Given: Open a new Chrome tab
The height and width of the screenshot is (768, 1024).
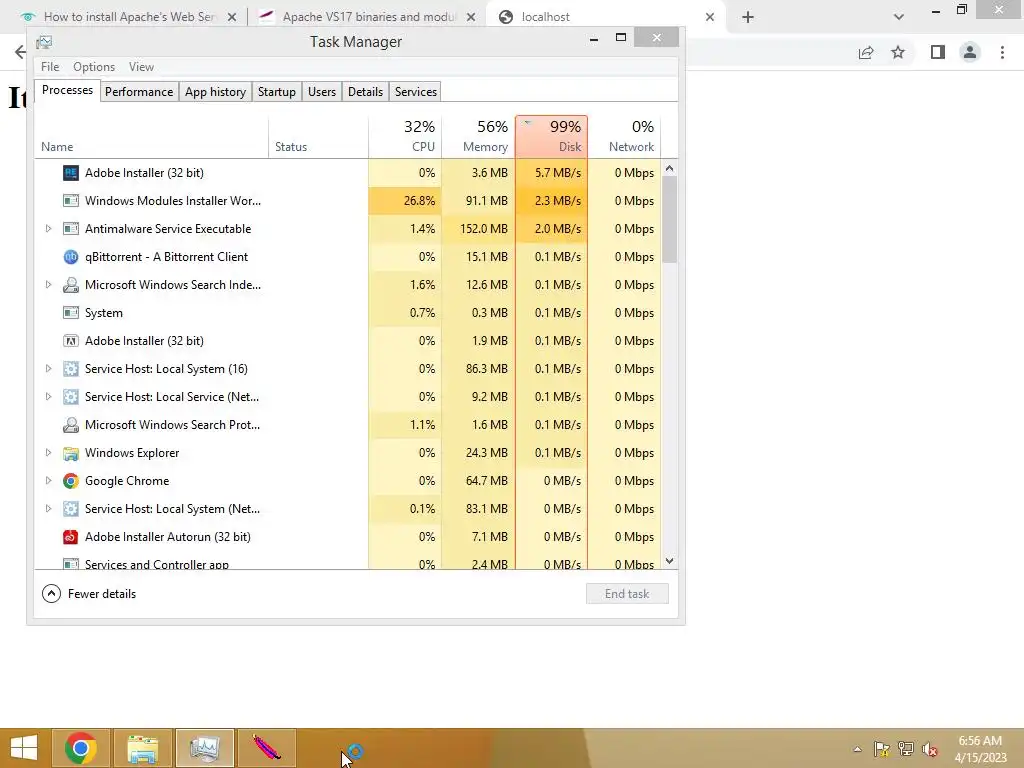Looking at the screenshot, I should [748, 17].
